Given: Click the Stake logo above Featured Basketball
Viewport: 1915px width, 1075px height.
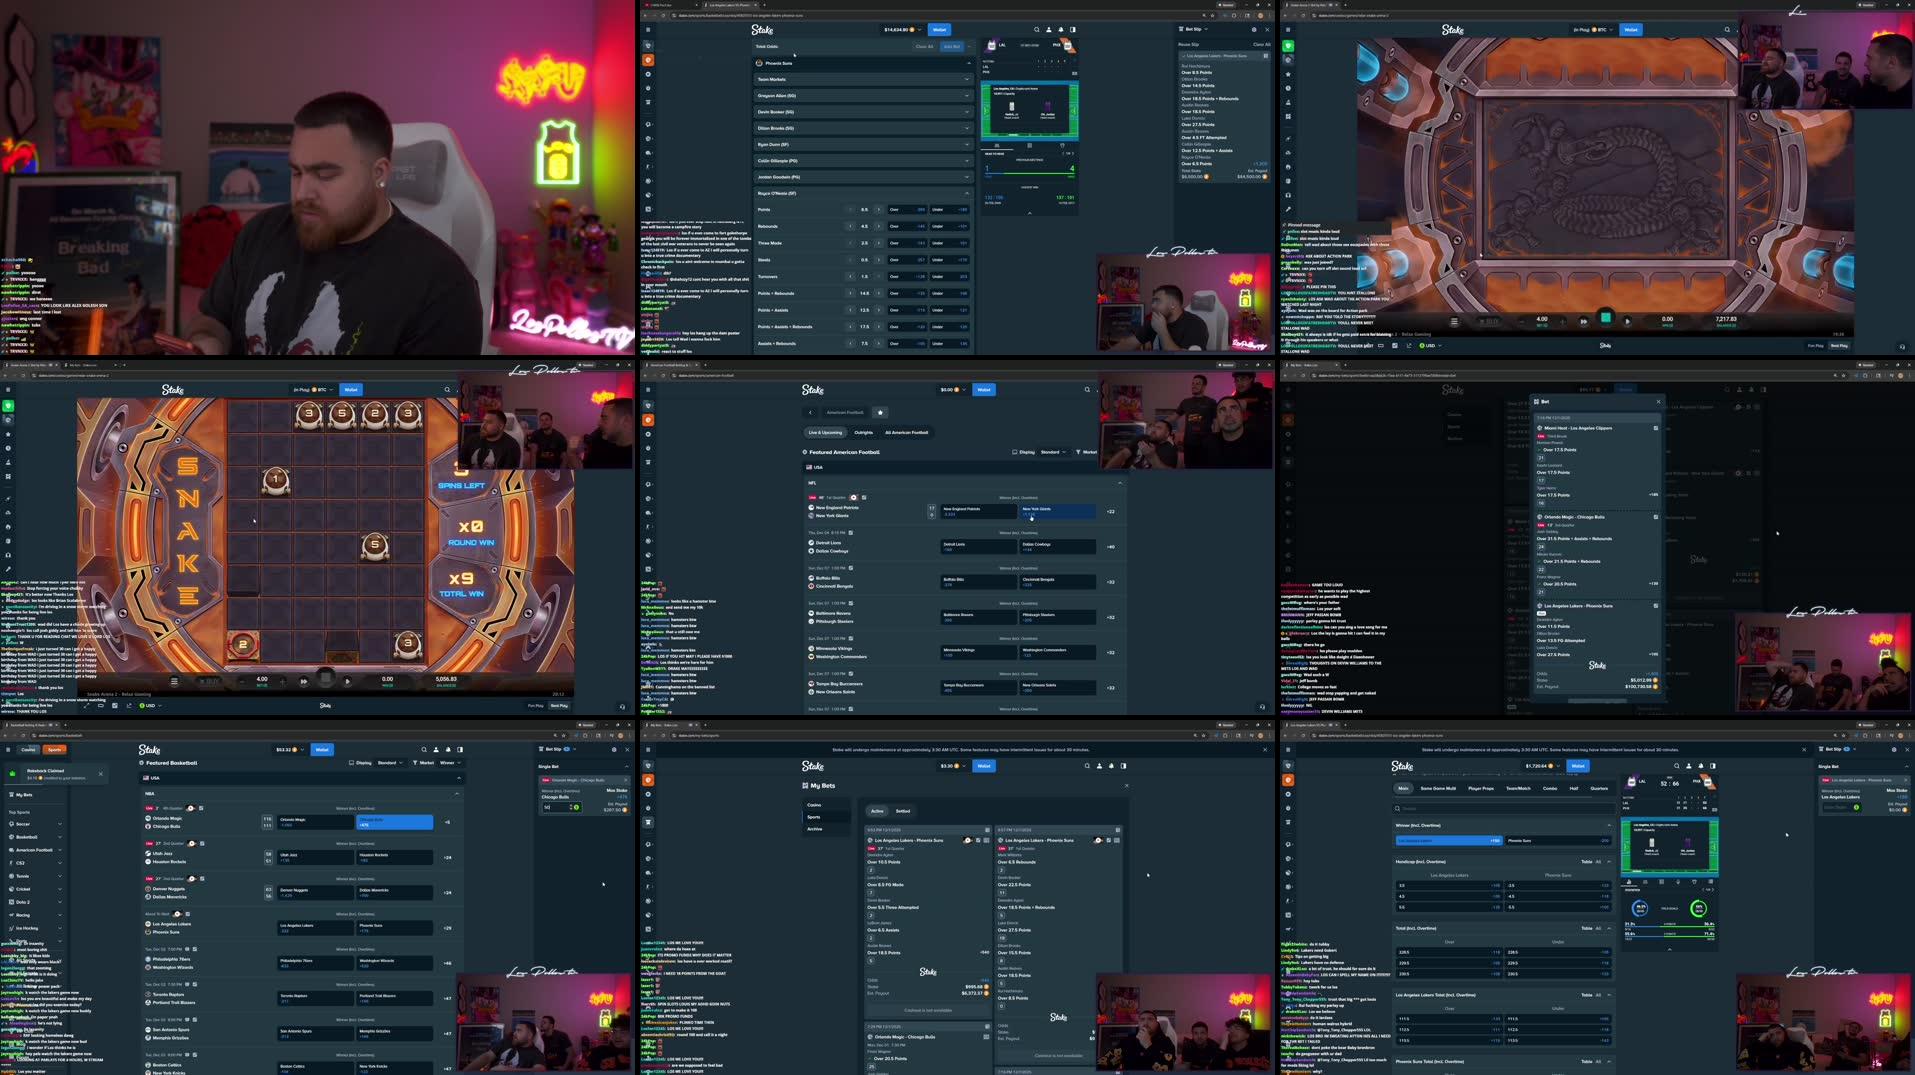Looking at the screenshot, I should [150, 749].
